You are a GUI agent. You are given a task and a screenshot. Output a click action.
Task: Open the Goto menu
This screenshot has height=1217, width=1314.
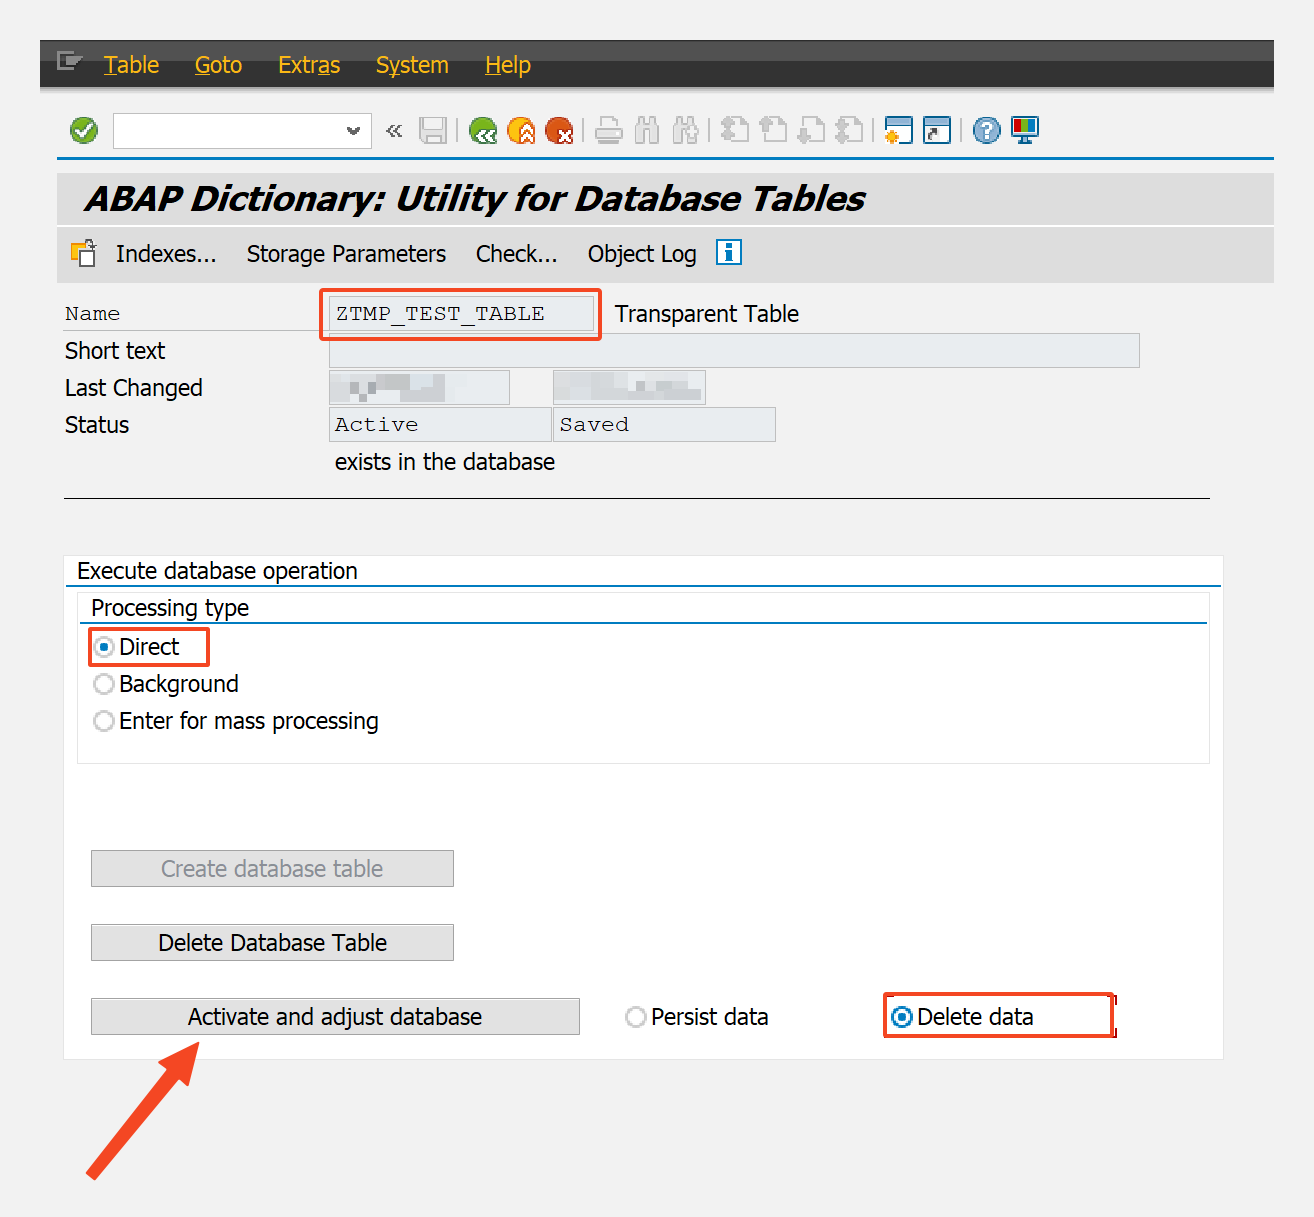tap(217, 65)
